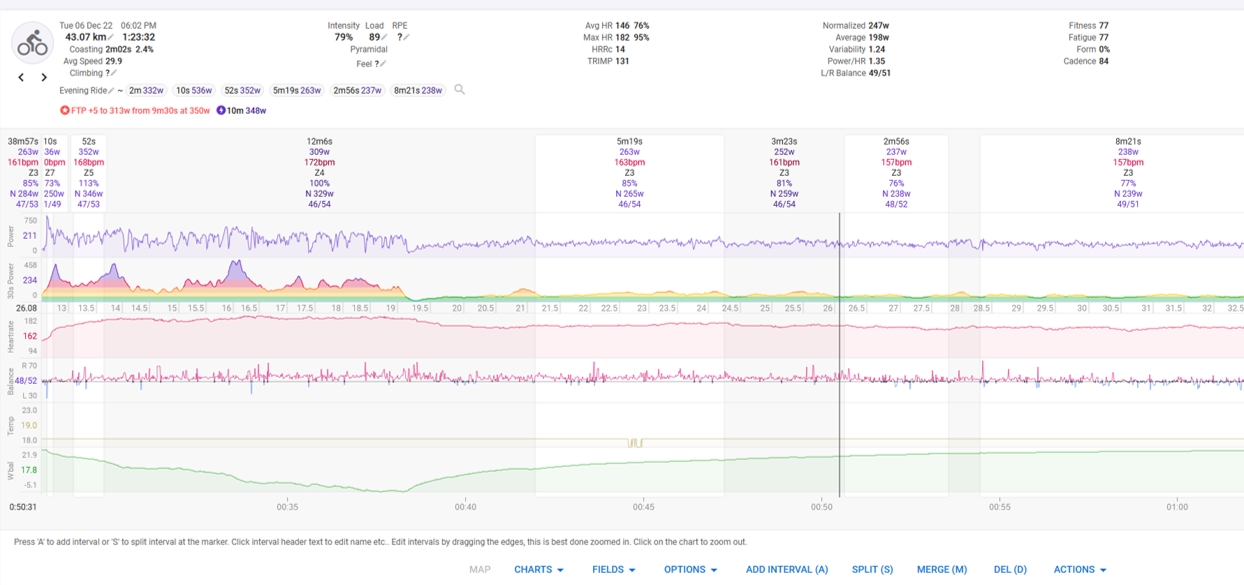Open the ACTIONS menu
Screen dimensions: 1244x585
(1080, 569)
